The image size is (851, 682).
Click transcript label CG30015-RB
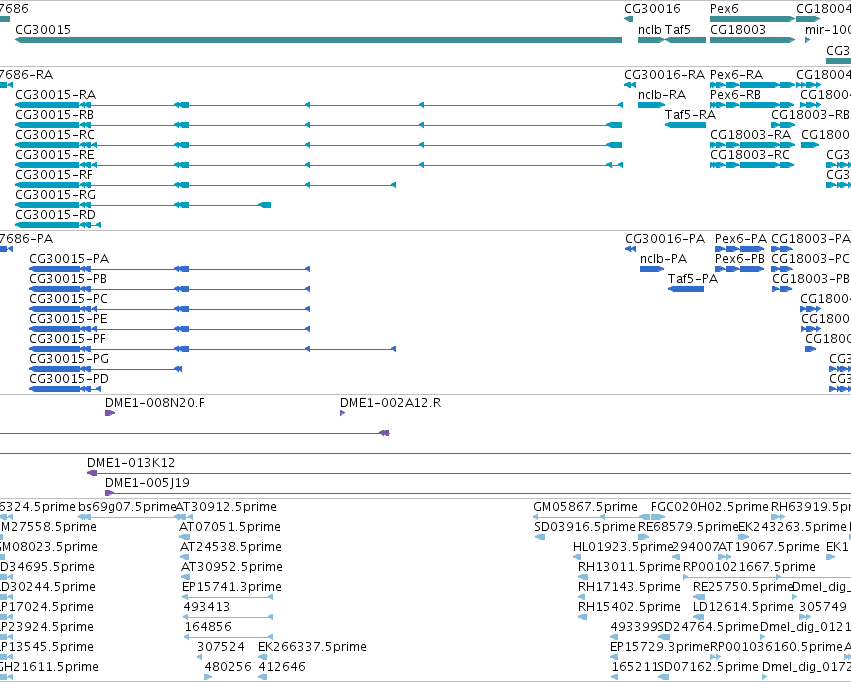[x=54, y=115]
